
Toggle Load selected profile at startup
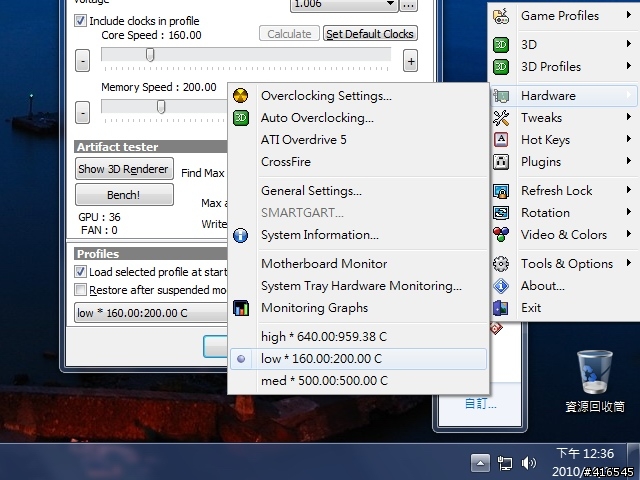click(80, 271)
